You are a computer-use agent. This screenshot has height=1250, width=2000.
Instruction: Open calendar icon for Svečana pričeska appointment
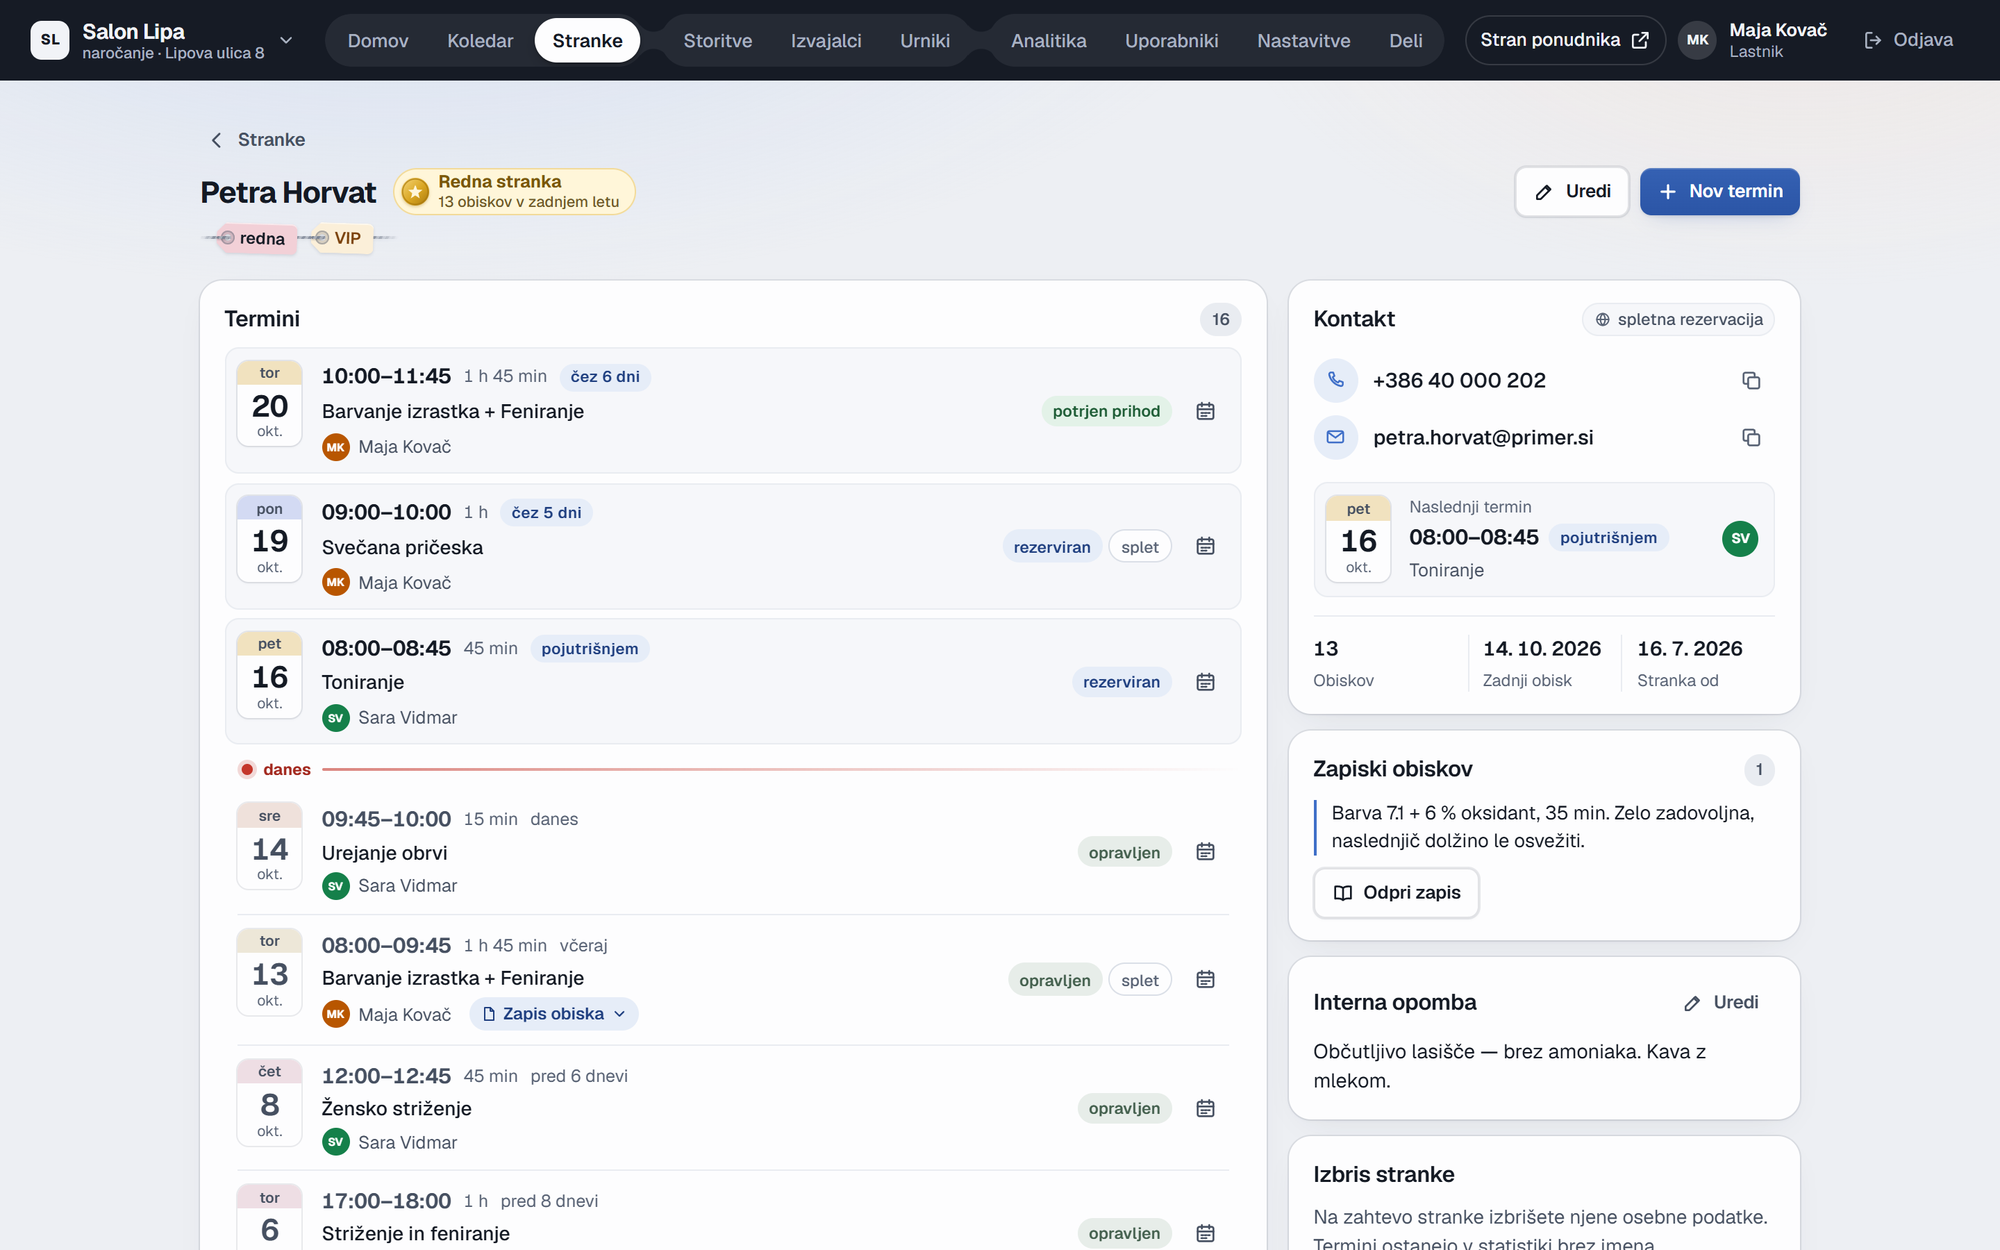click(x=1205, y=546)
